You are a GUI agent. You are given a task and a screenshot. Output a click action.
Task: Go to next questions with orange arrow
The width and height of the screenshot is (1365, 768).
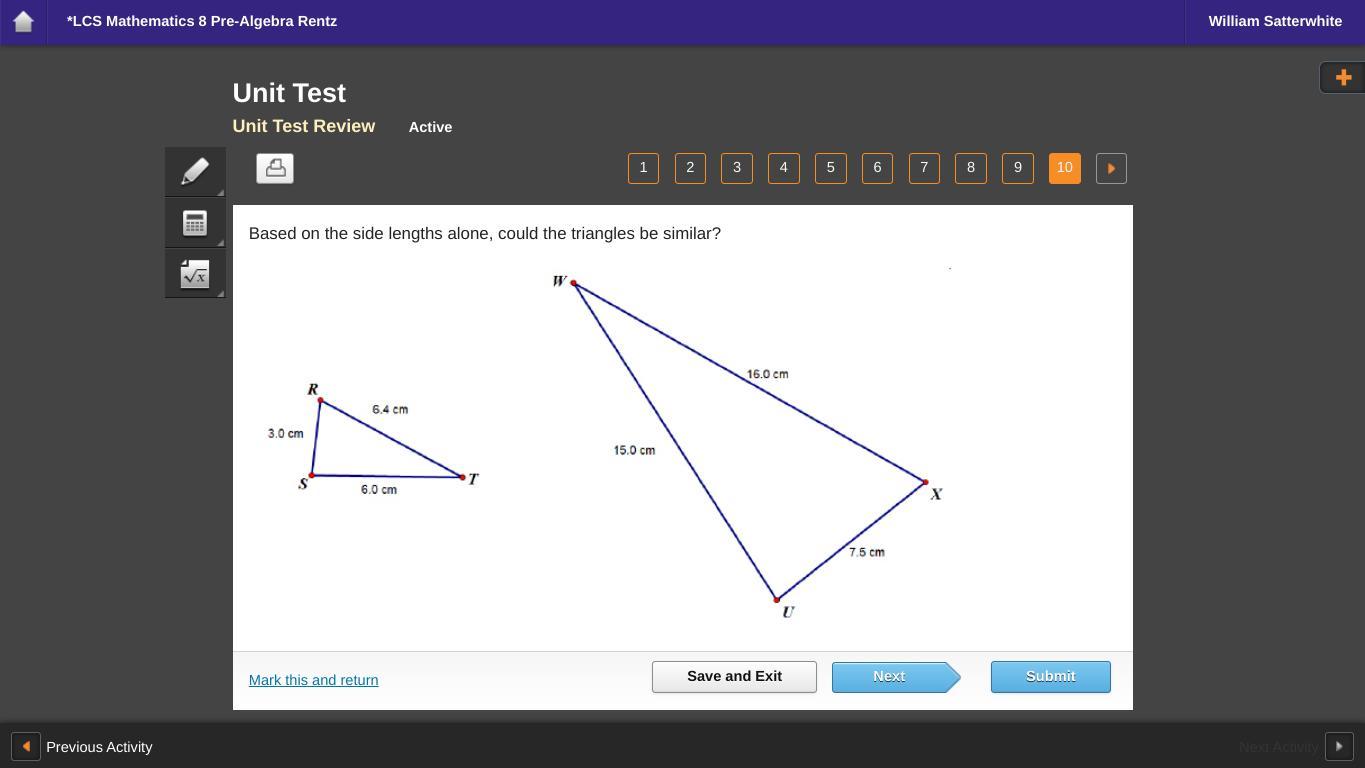(1111, 168)
